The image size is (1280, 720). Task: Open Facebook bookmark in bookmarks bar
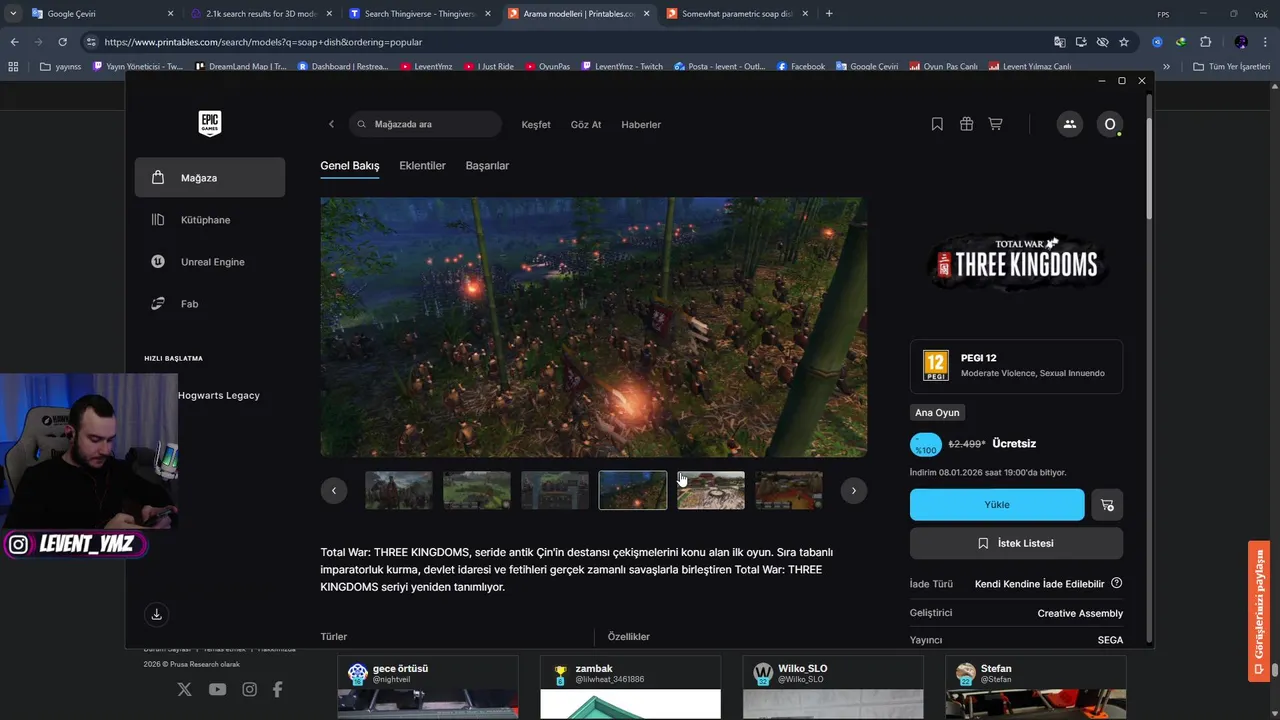[x=800, y=66]
